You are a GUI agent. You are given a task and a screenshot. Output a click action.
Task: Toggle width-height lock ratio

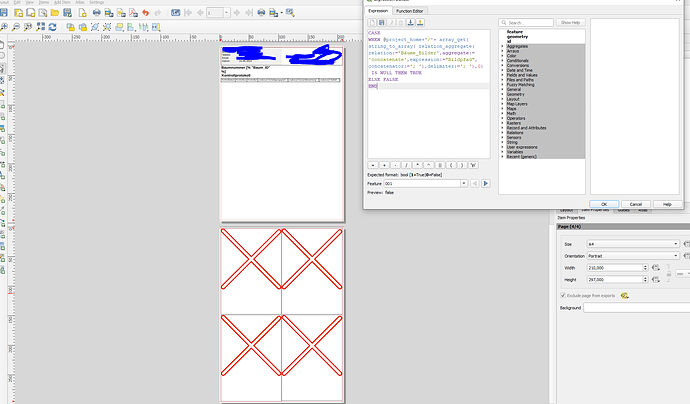click(x=669, y=274)
